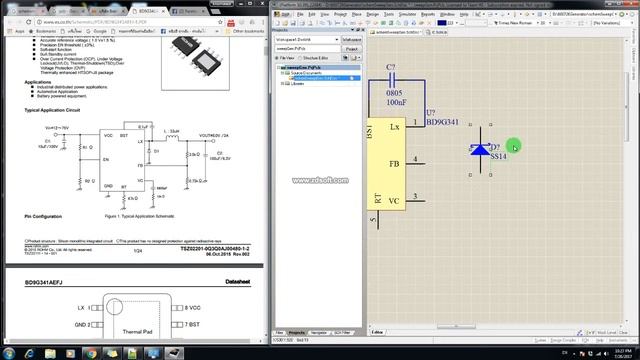Switch to the Navigator panel tab
Screen dimensions: 640x360
[319, 333]
